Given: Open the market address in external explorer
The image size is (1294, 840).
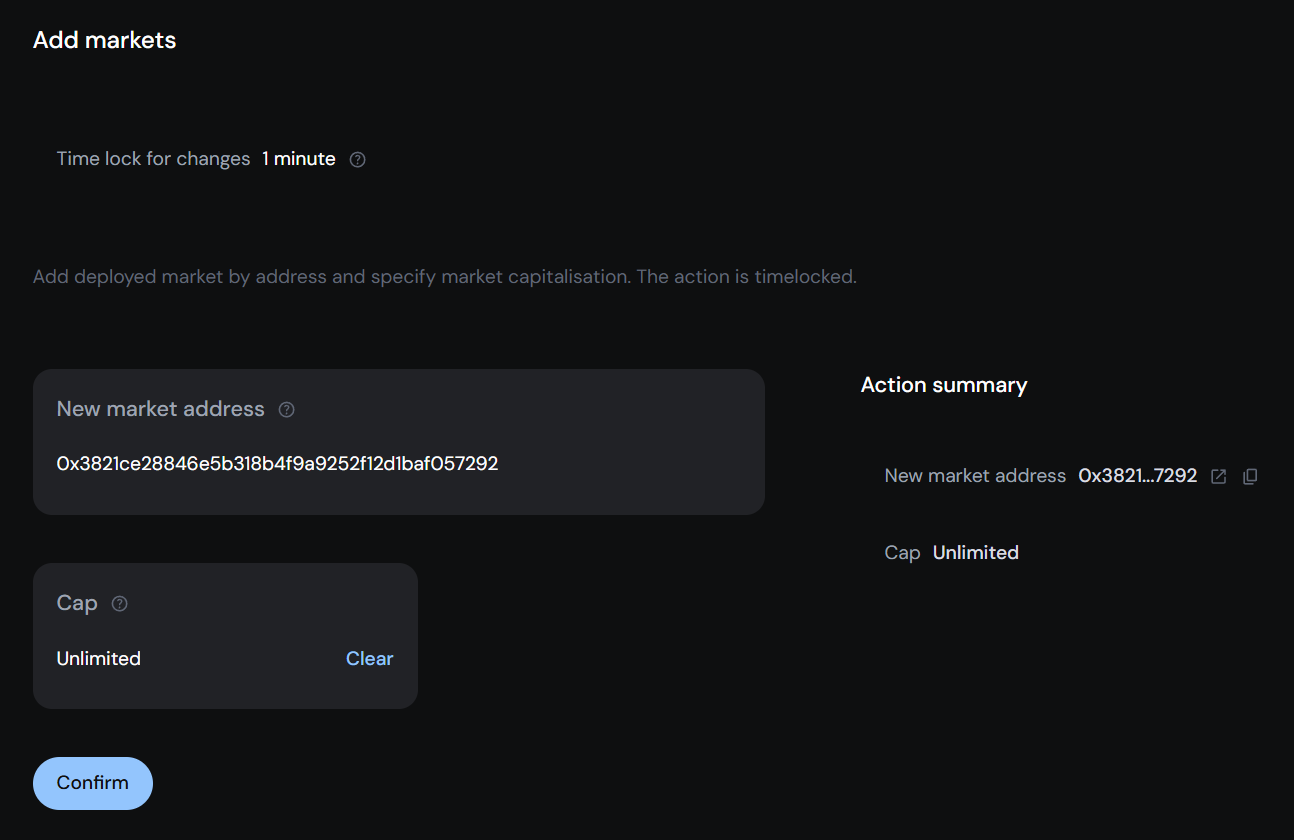Looking at the screenshot, I should coord(1218,477).
